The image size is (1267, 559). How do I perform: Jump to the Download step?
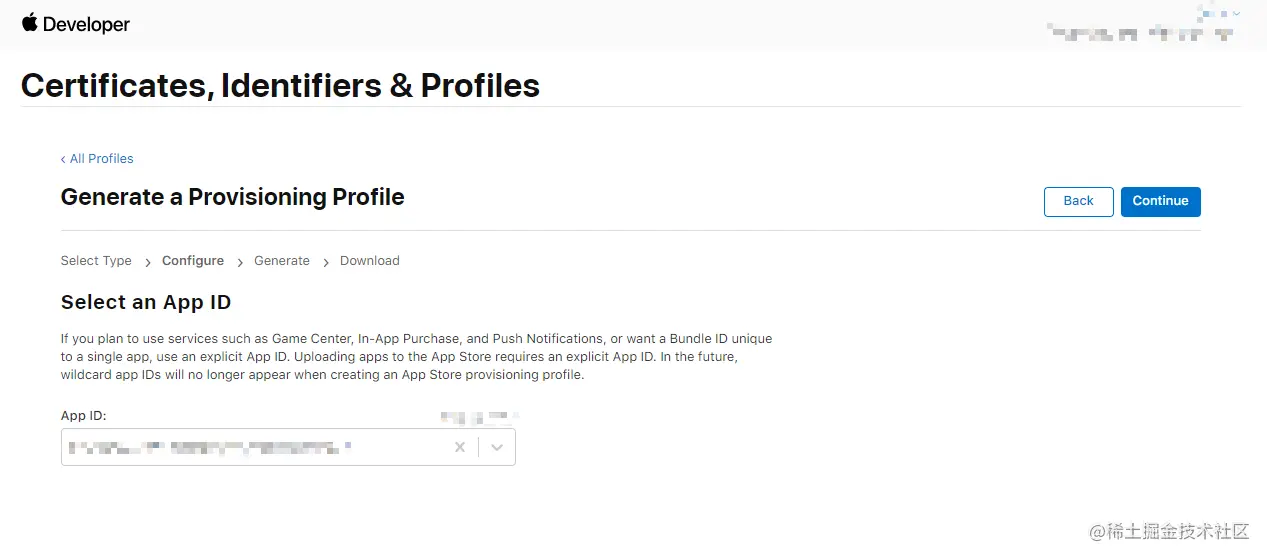point(370,261)
